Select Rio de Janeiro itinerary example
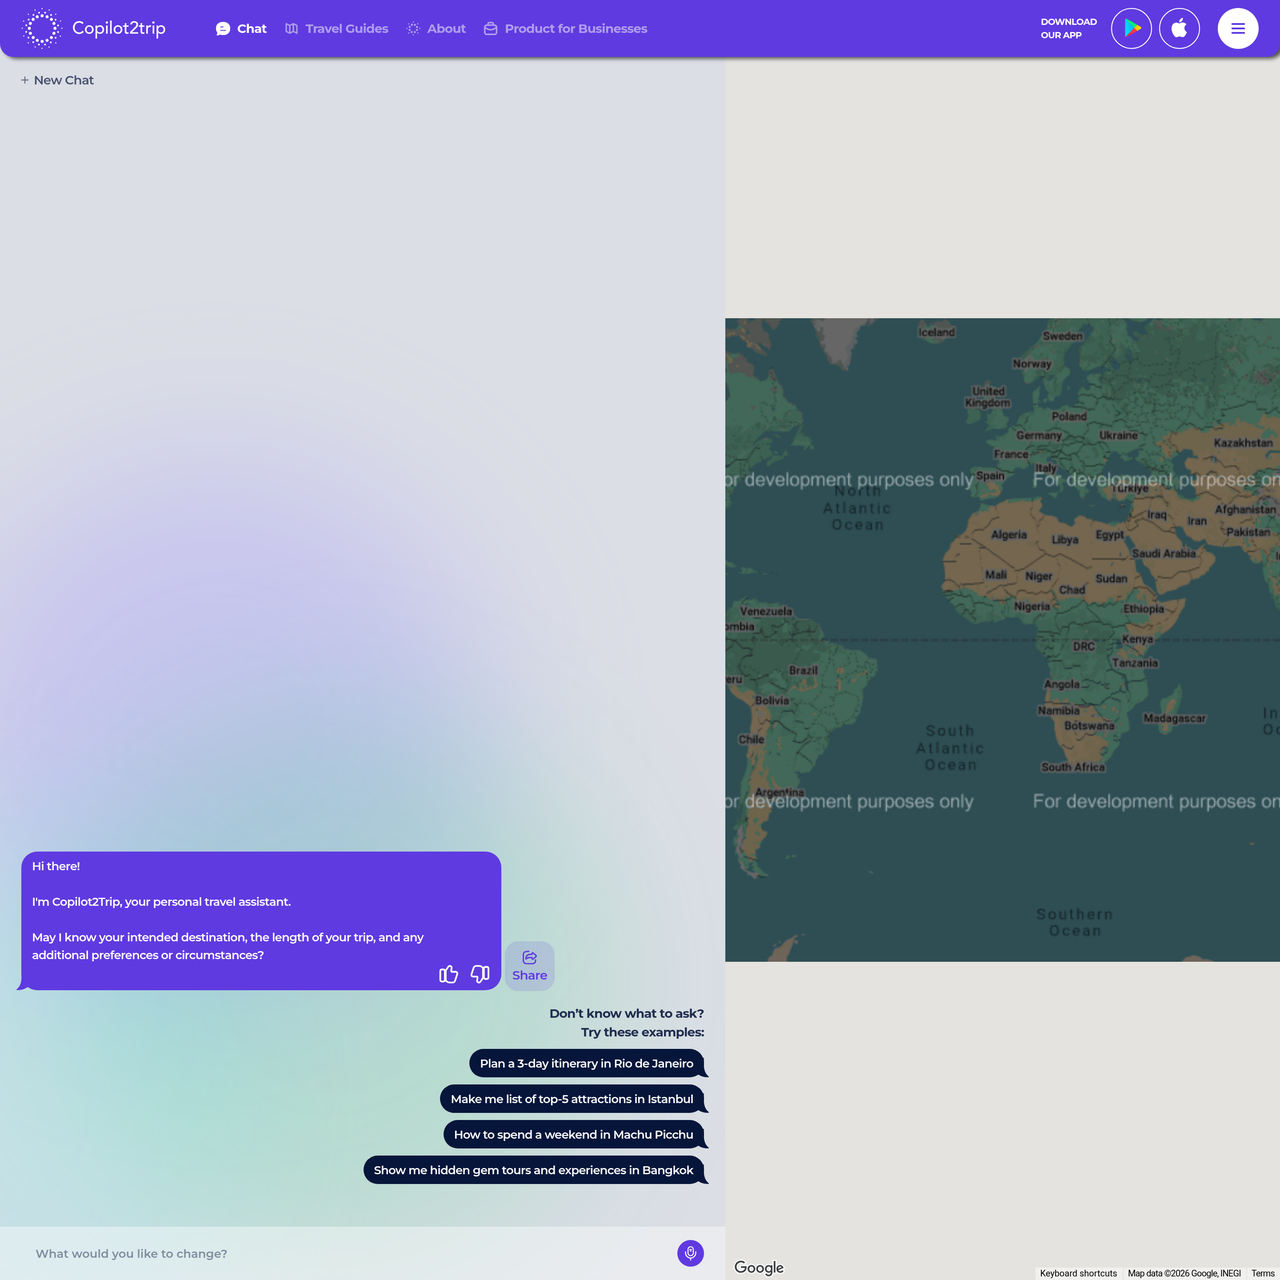1280x1280 pixels. (587, 1063)
